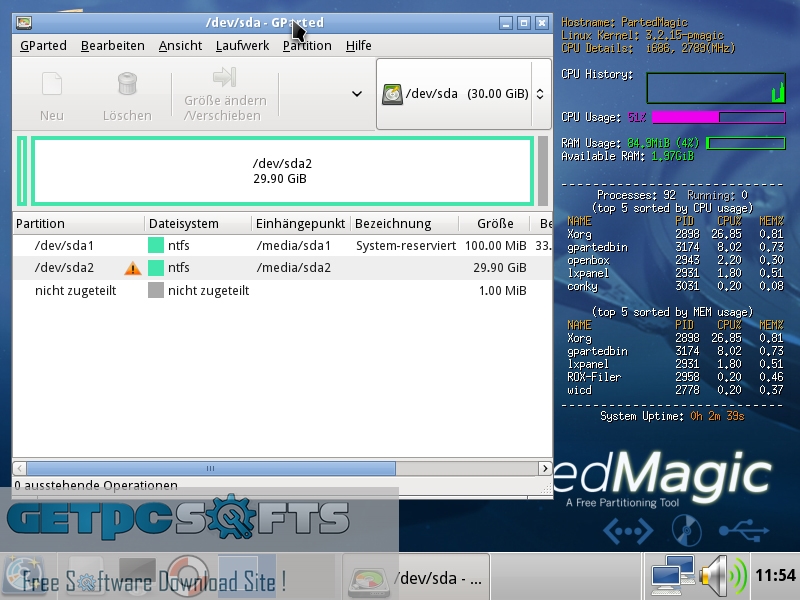Screen dimensions: 800x600
Task: Click the speaker volume tray icon
Action: pyautogui.click(x=723, y=577)
